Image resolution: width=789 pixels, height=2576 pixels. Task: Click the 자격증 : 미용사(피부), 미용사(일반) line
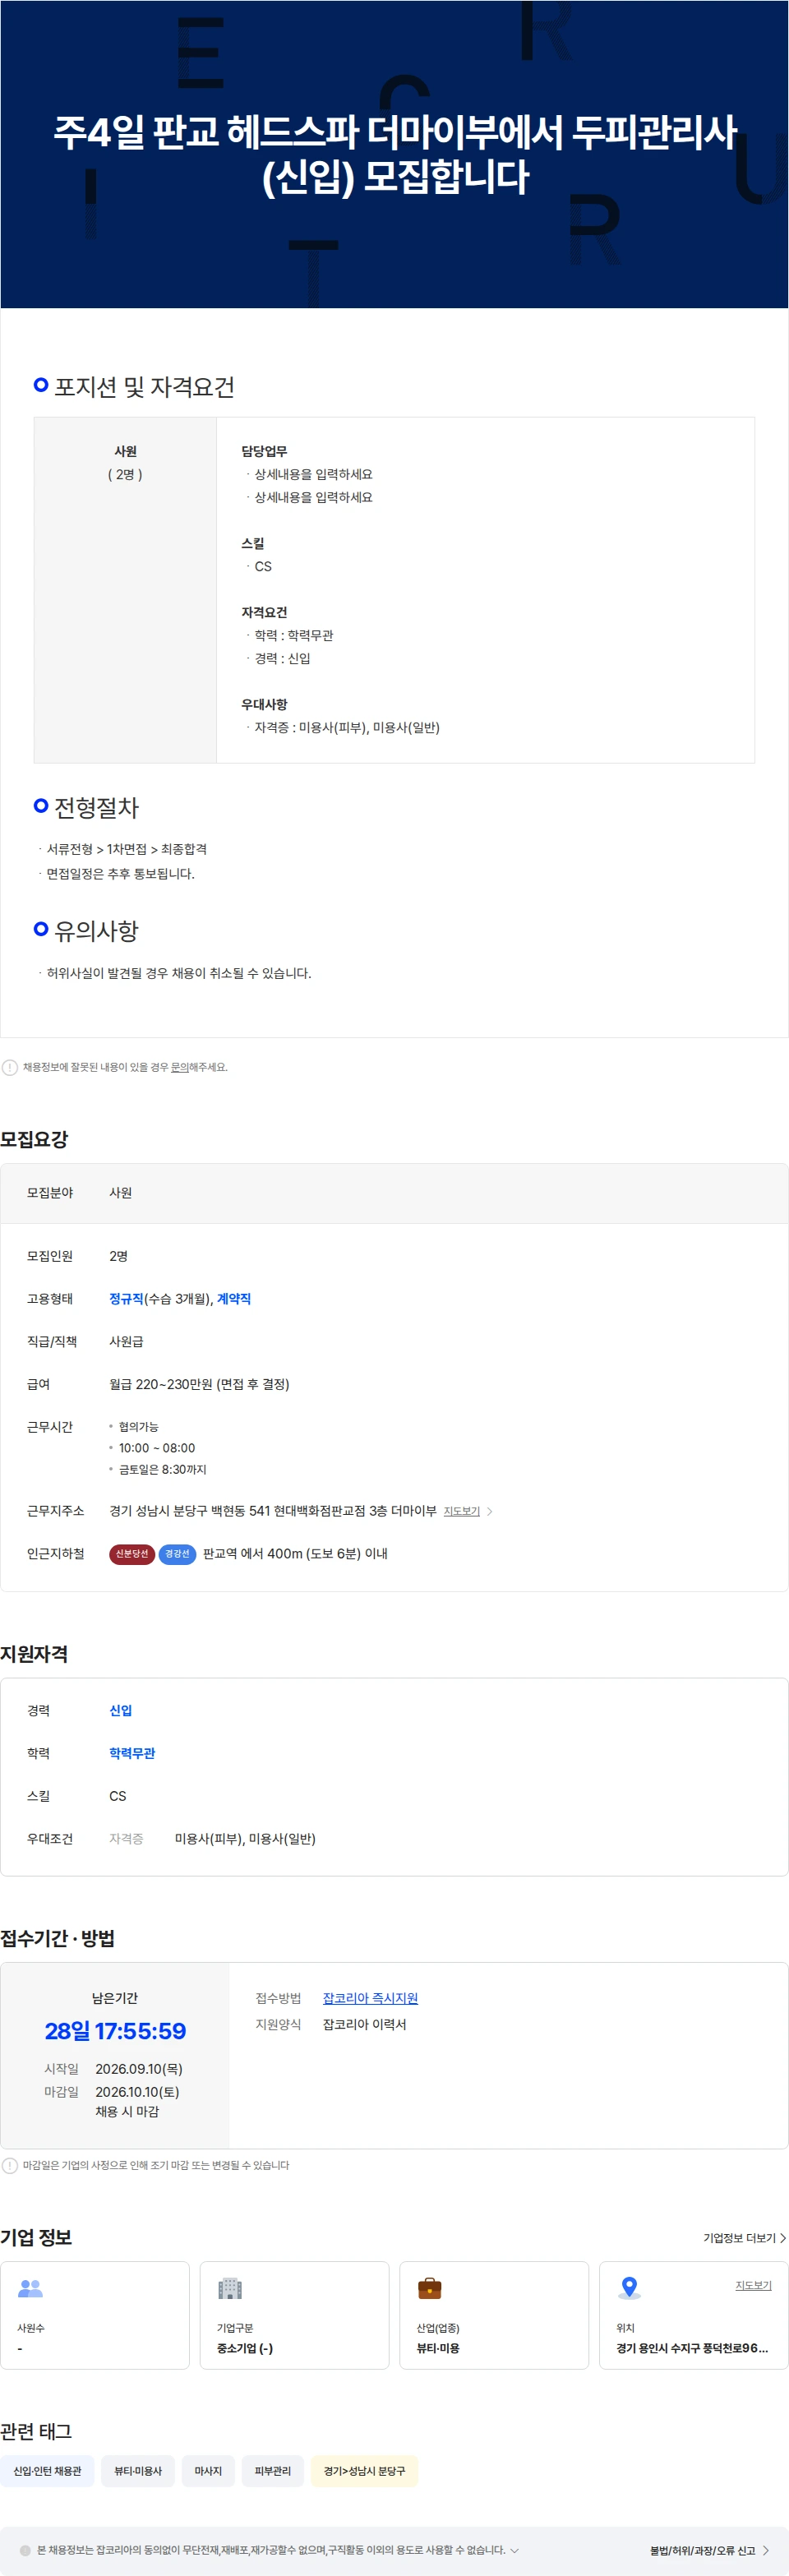pyautogui.click(x=347, y=727)
